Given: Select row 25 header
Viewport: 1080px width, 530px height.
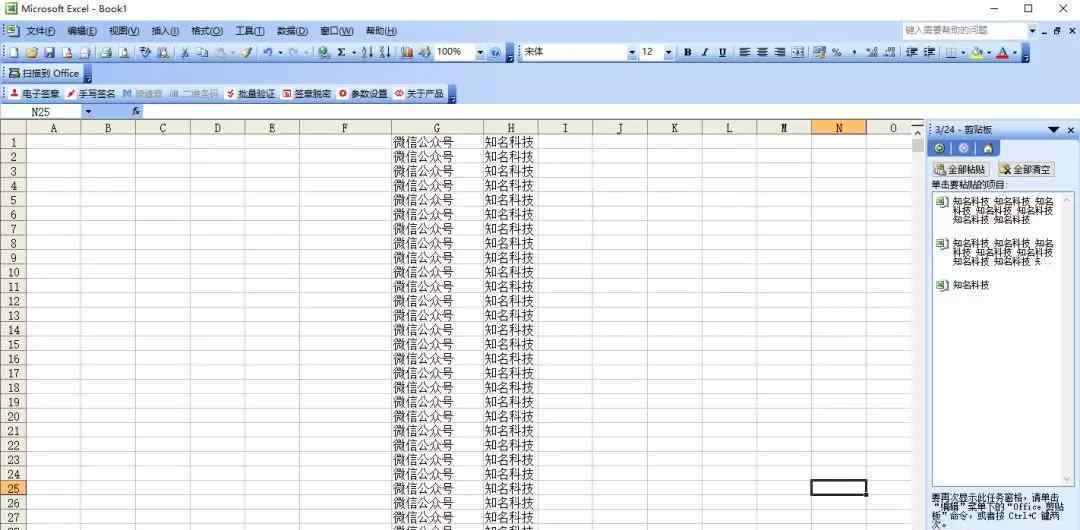Looking at the screenshot, I should tap(13, 488).
